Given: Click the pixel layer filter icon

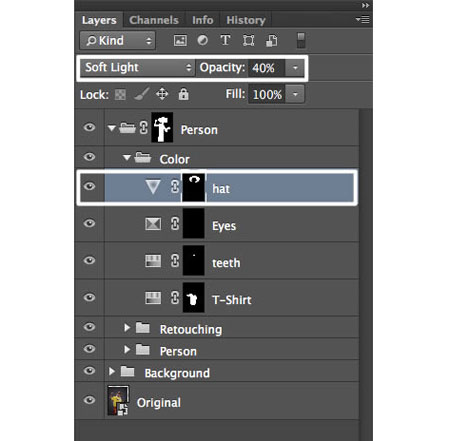Looking at the screenshot, I should pos(180,41).
